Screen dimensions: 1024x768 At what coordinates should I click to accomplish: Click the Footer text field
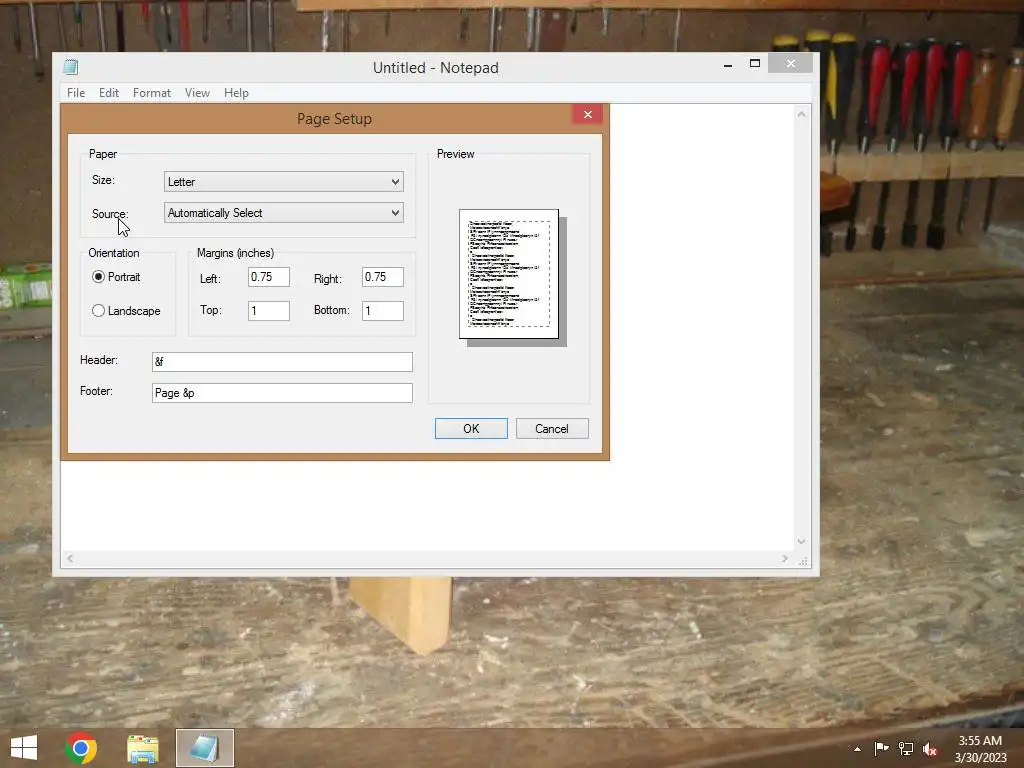(282, 393)
